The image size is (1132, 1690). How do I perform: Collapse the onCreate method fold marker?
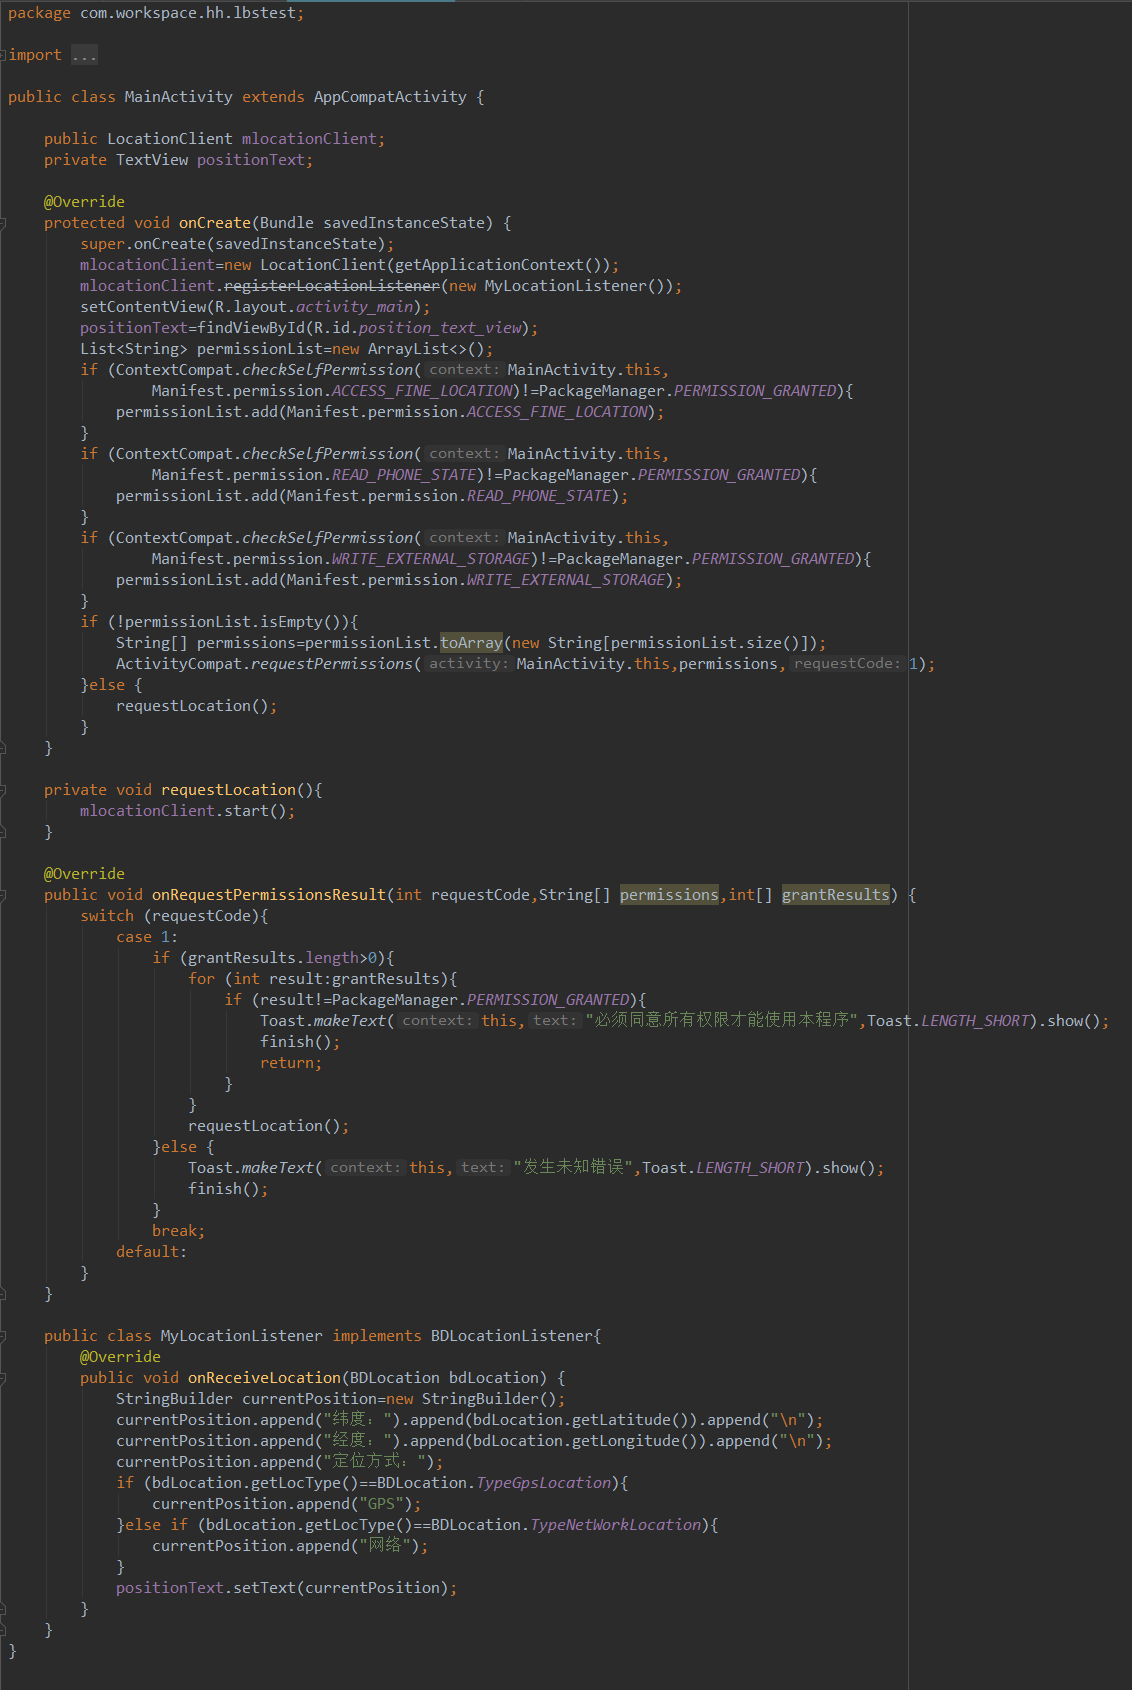tap(3, 223)
